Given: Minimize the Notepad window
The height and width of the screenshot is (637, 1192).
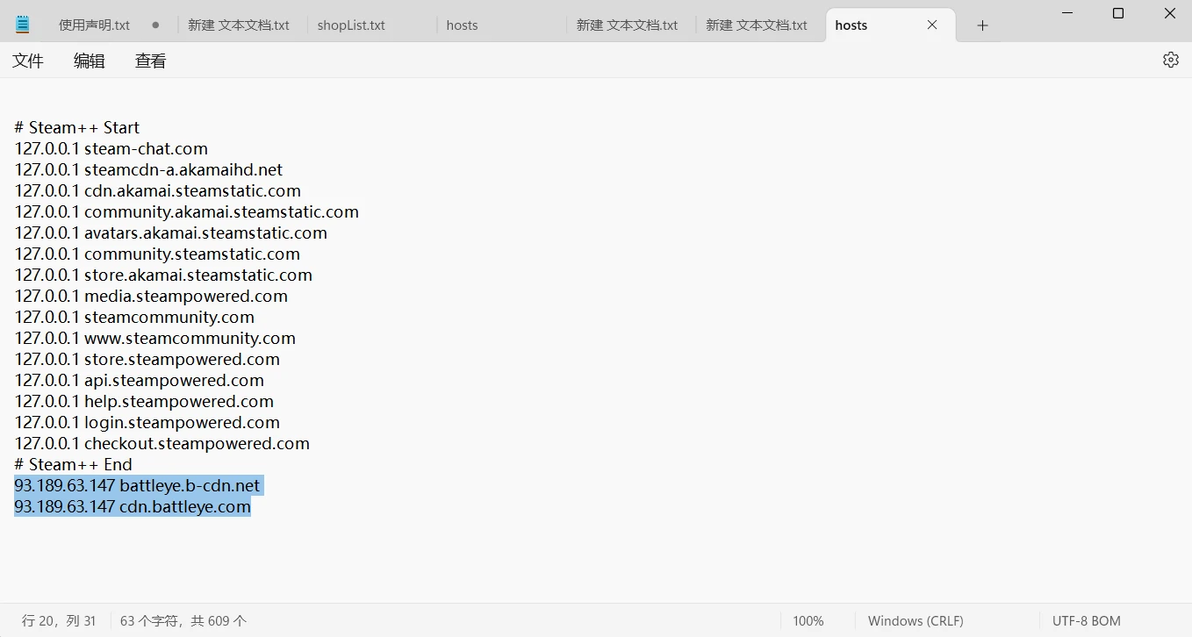Looking at the screenshot, I should click(1067, 13).
